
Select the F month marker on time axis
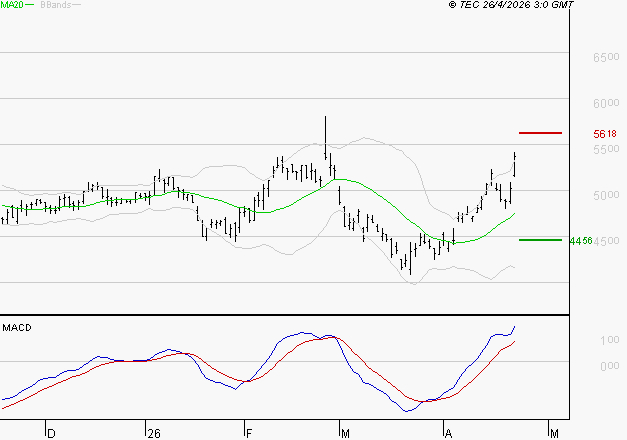point(248,433)
